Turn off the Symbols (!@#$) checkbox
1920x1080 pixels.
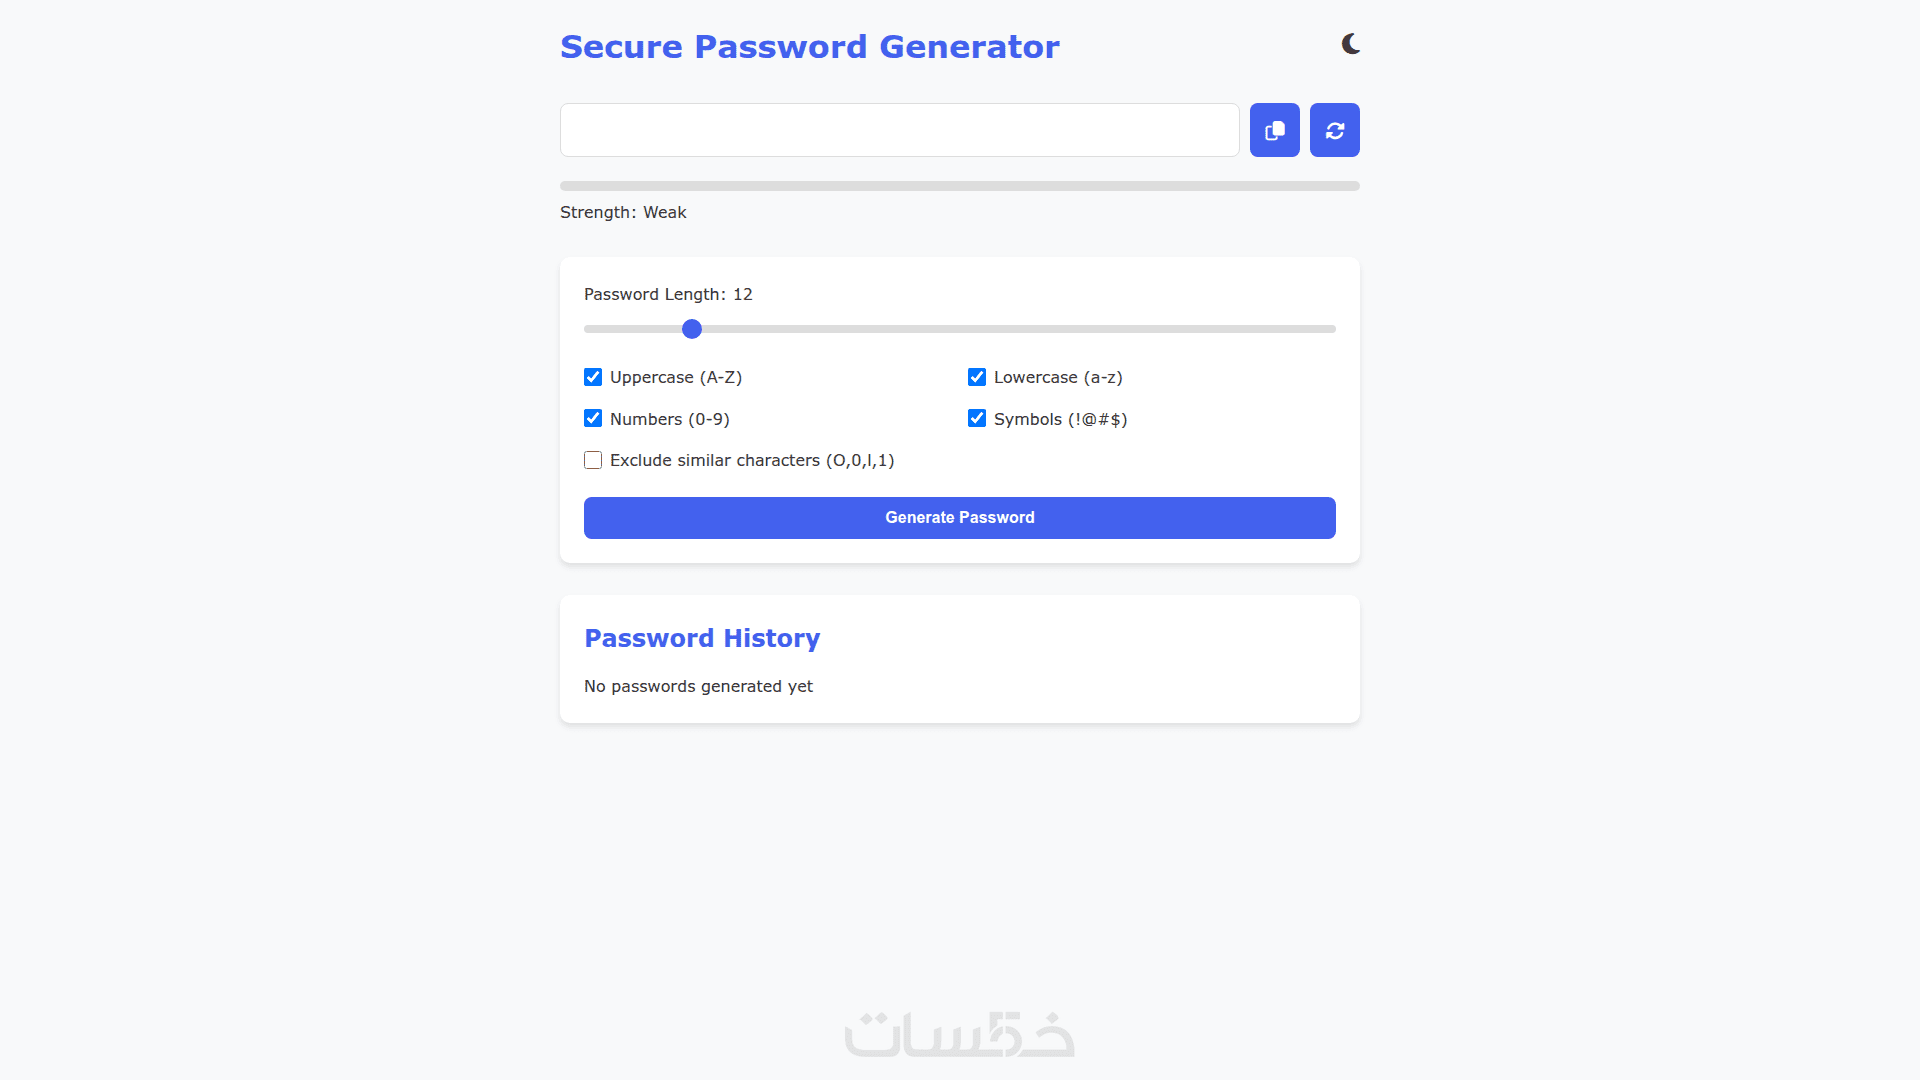(x=977, y=418)
